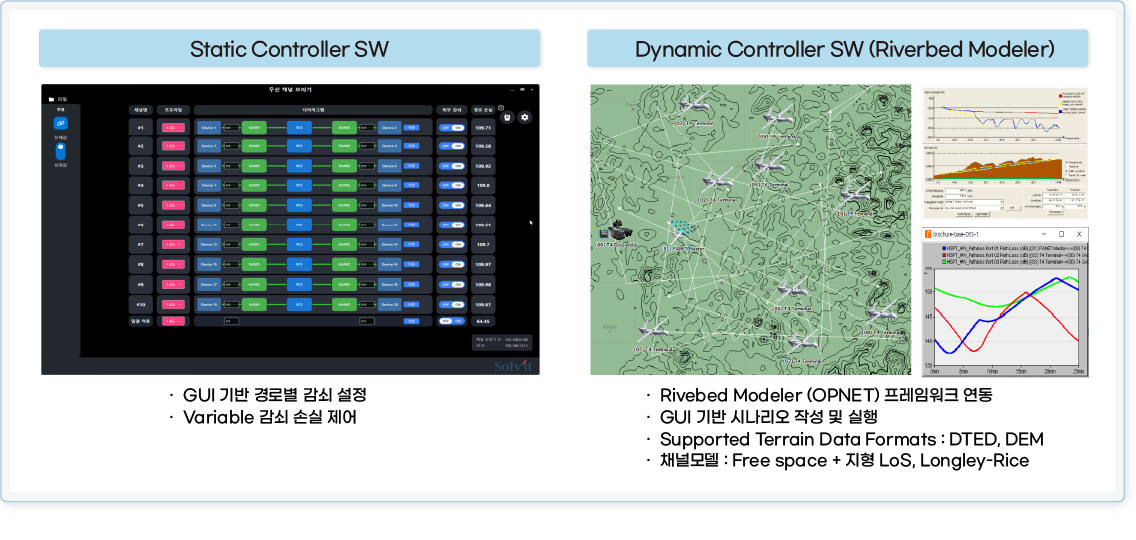Open the gear settings icon in Static Controller
The width and height of the screenshot is (1136, 540).
(525, 117)
